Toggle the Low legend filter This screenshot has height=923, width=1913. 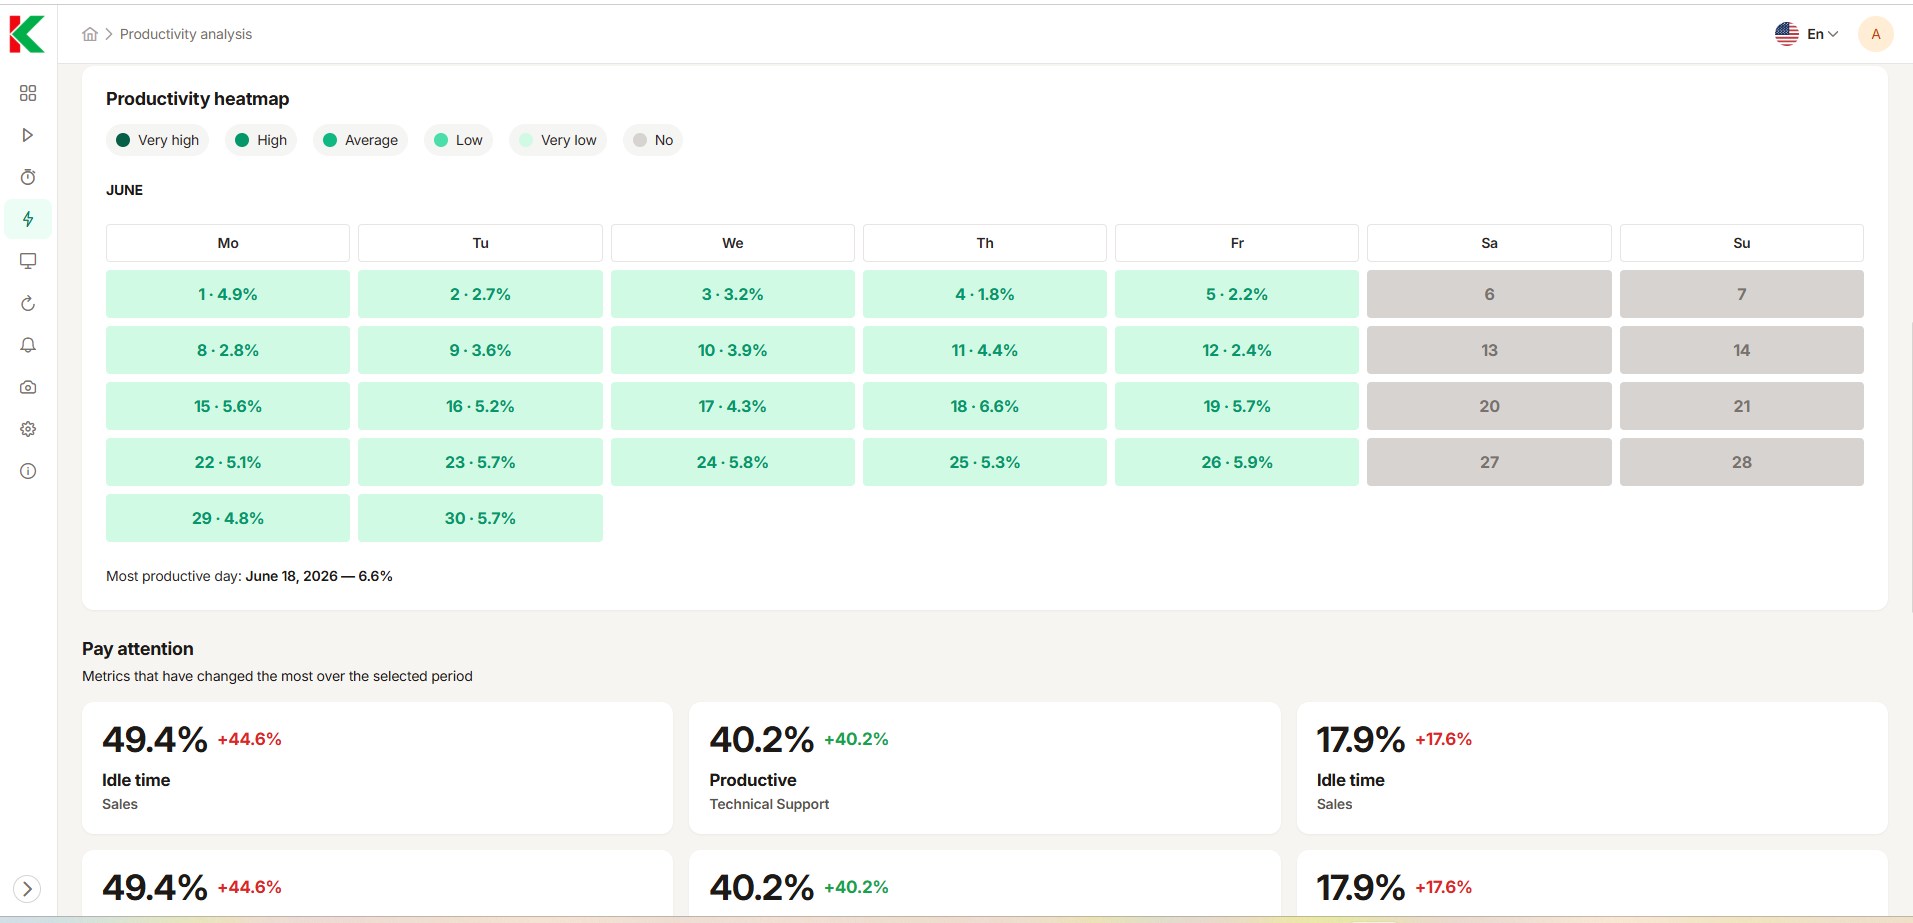(458, 140)
